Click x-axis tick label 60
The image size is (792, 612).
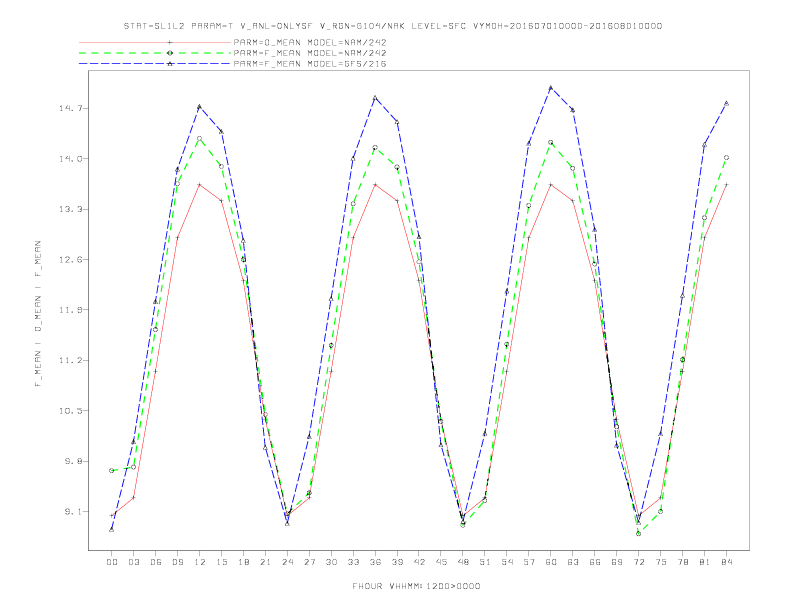[x=551, y=562]
